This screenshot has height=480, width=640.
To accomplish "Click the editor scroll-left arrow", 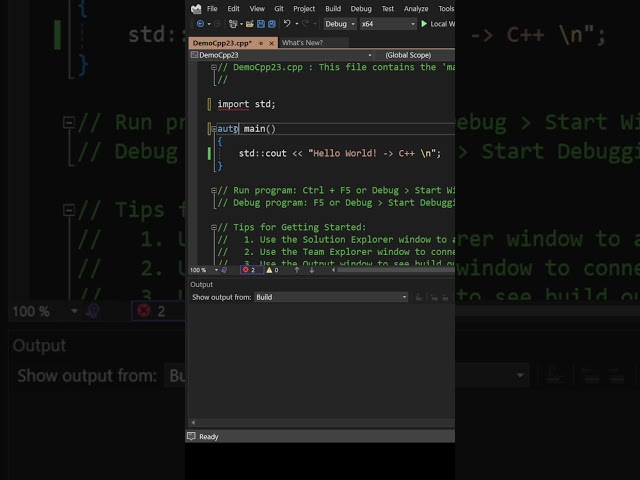I will (333, 270).
